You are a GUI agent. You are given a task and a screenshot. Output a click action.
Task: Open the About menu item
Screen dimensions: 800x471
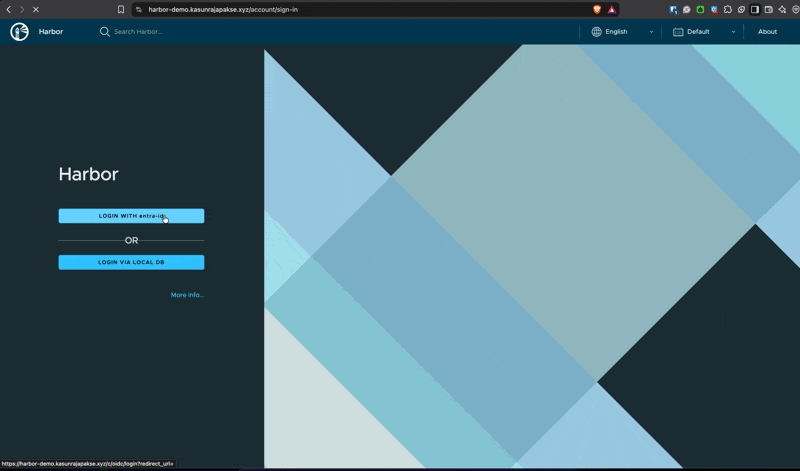tap(767, 32)
